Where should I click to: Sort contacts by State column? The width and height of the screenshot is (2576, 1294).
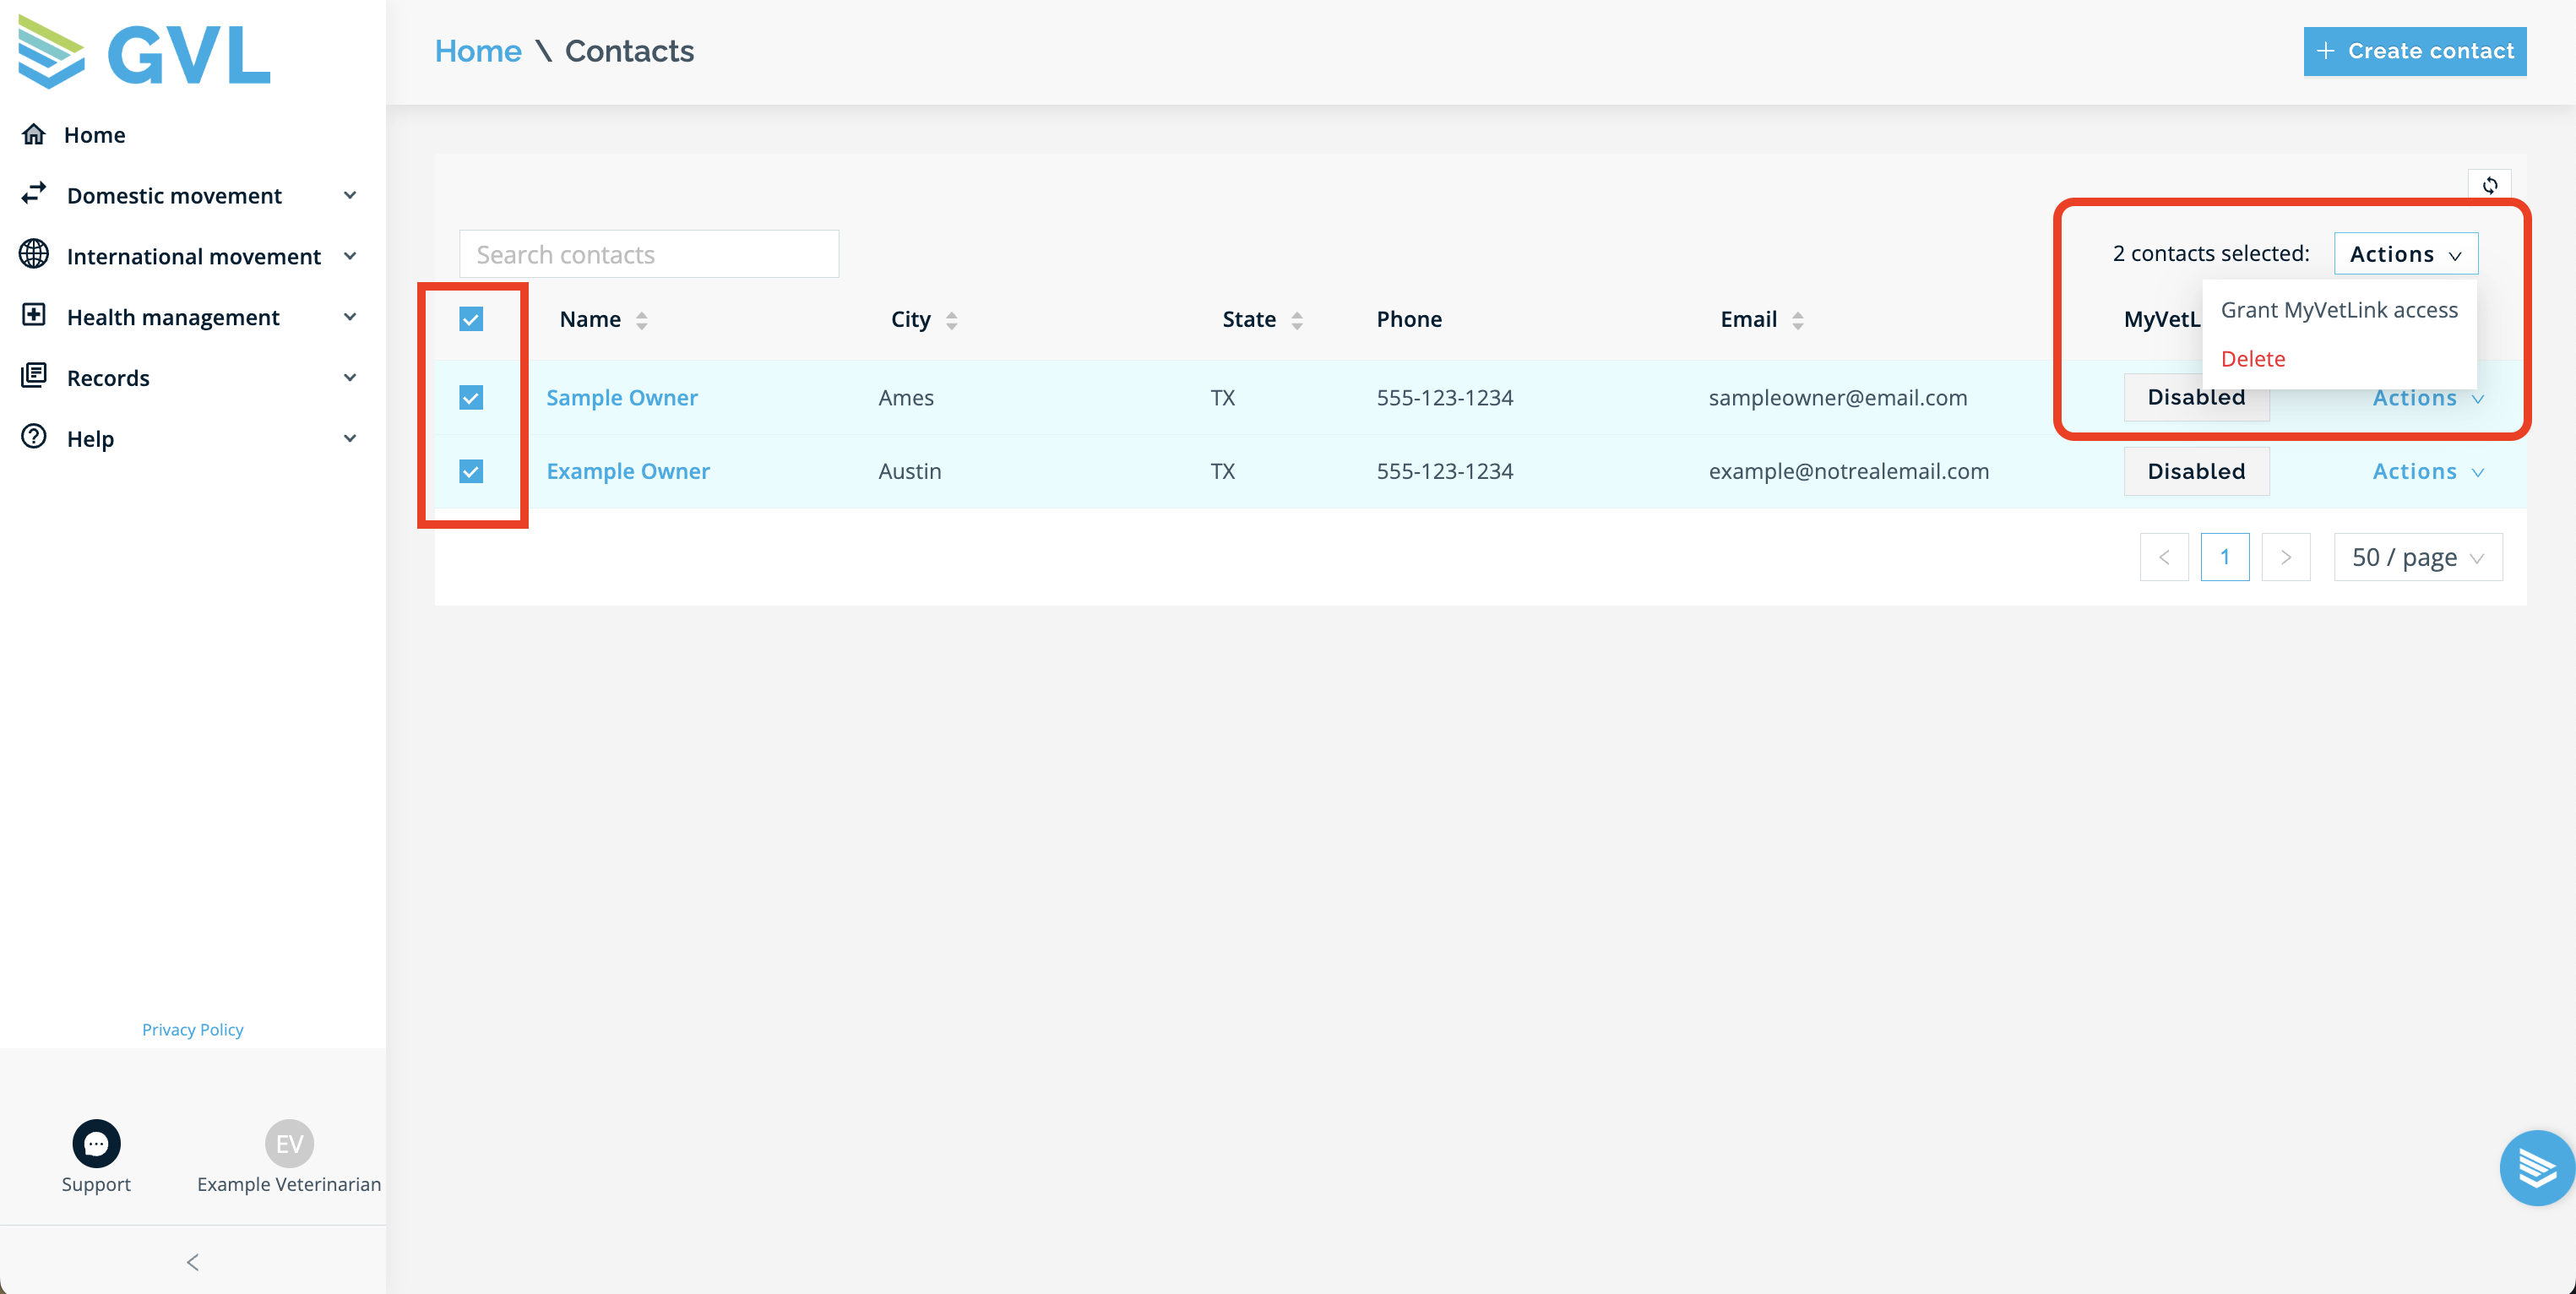click(x=1297, y=320)
